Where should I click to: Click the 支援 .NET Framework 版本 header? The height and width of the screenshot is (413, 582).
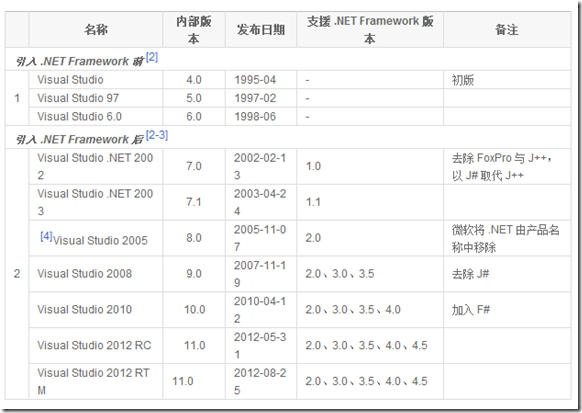[370, 30]
